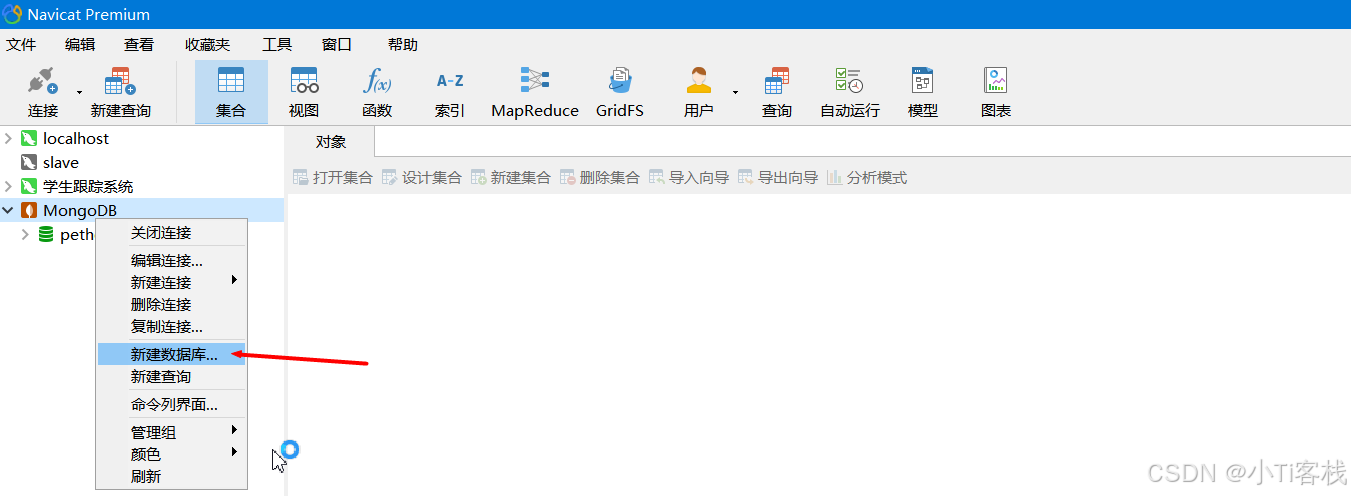
Task: Open the 索引 A-Z index icon
Action: (x=450, y=81)
